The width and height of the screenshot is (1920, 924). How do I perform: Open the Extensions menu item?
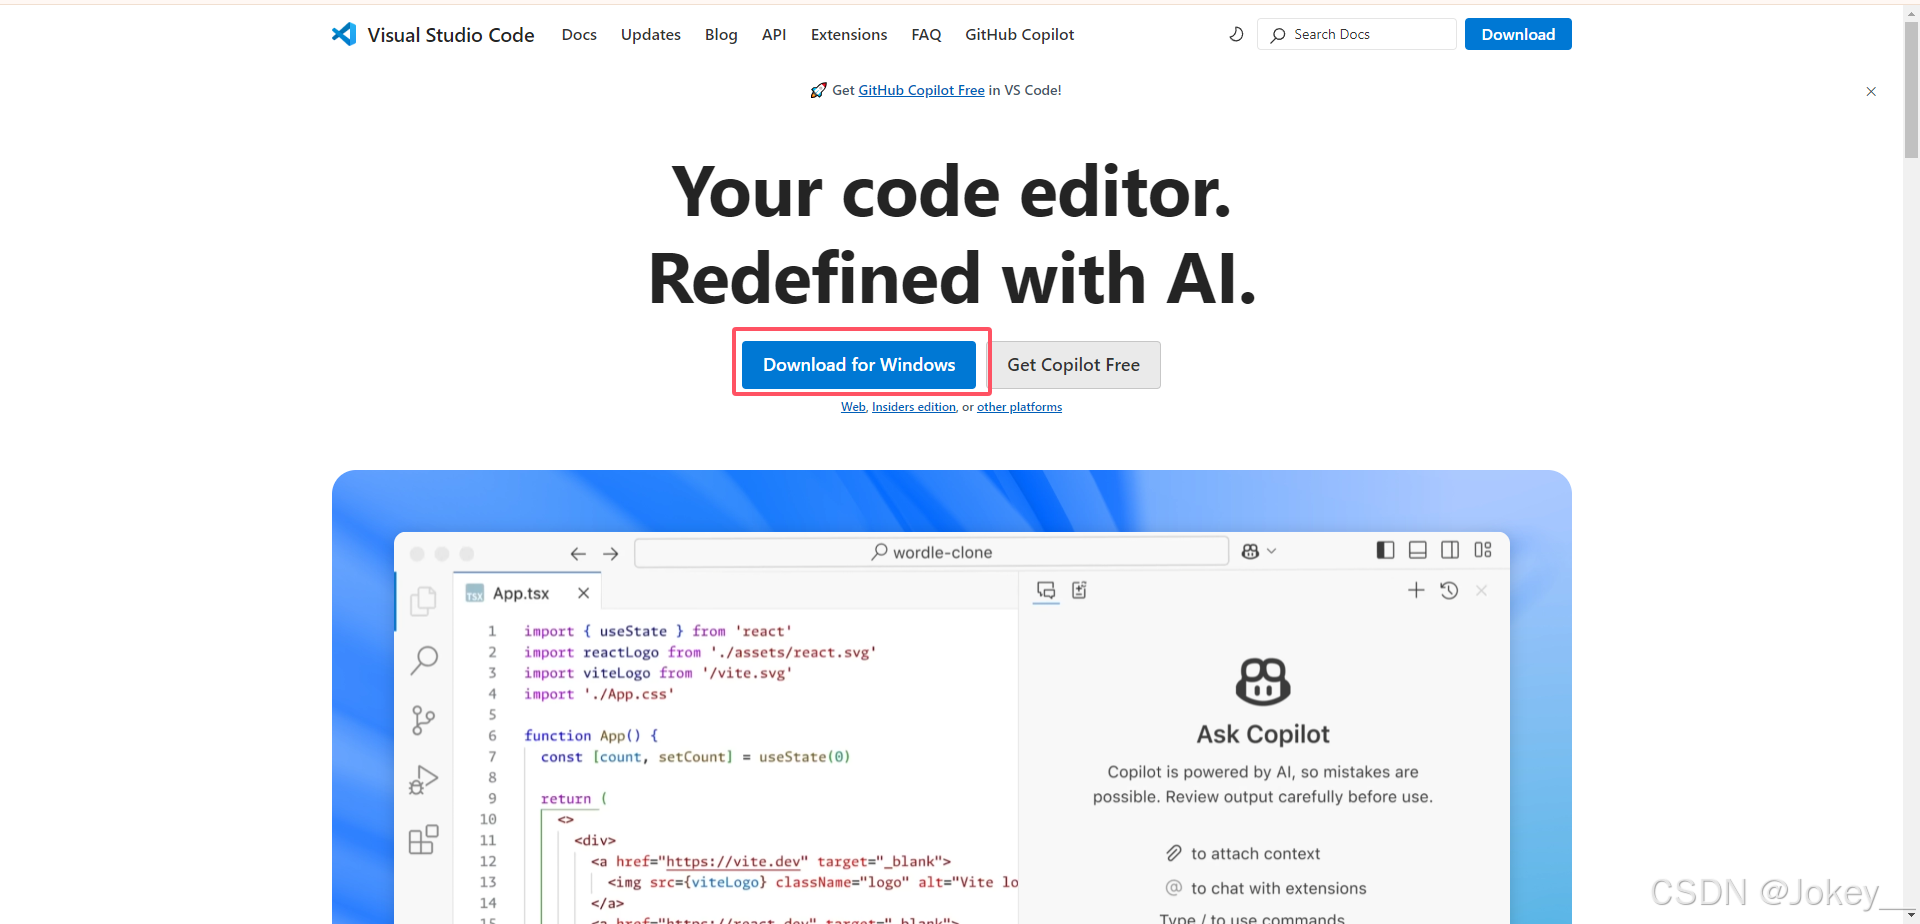click(x=849, y=34)
